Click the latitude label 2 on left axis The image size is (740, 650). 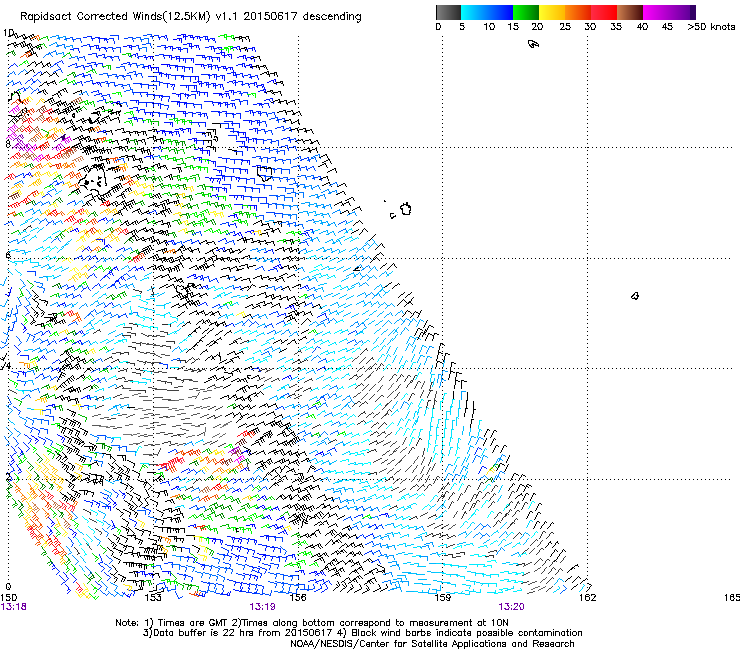coord(8,476)
